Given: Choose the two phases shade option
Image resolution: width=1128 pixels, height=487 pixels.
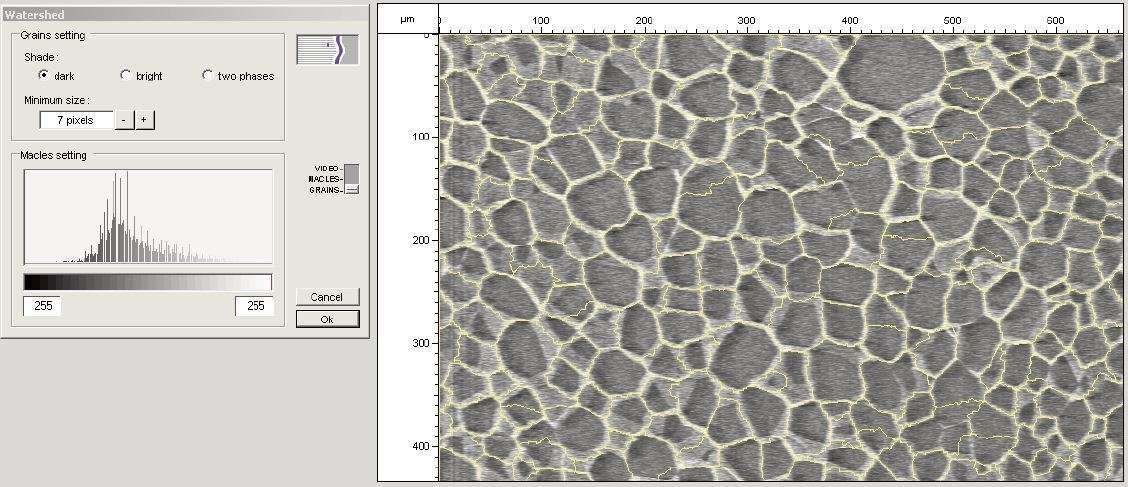Looking at the screenshot, I should (x=208, y=75).
